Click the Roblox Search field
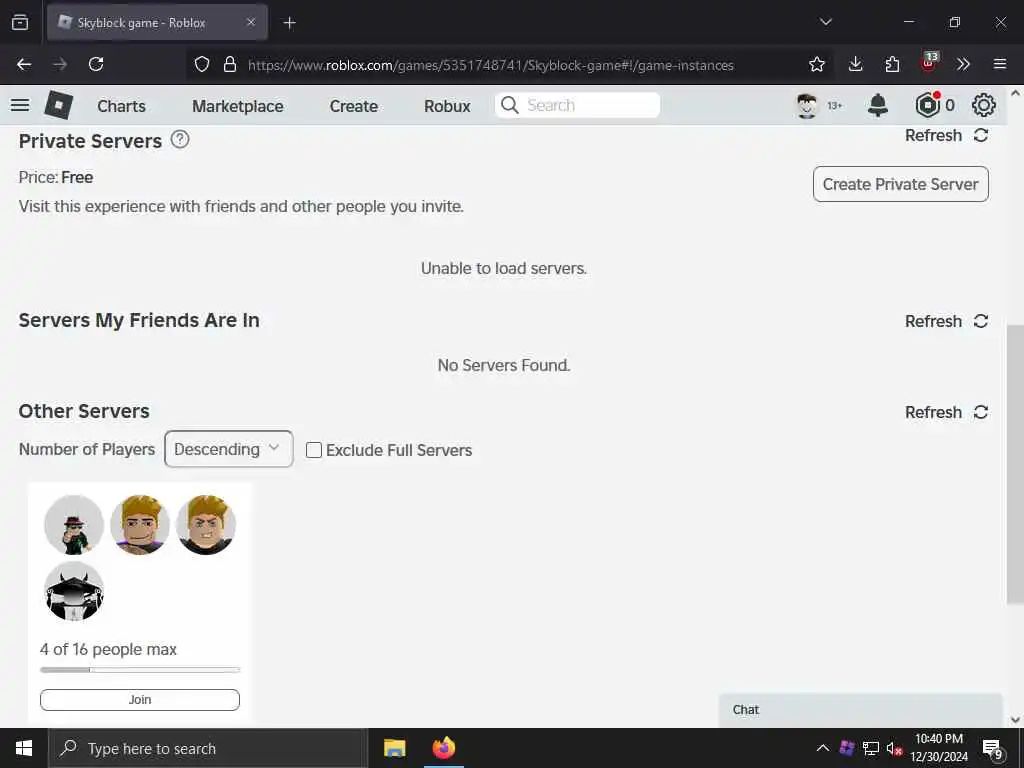This screenshot has width=1024, height=768. pos(577,105)
